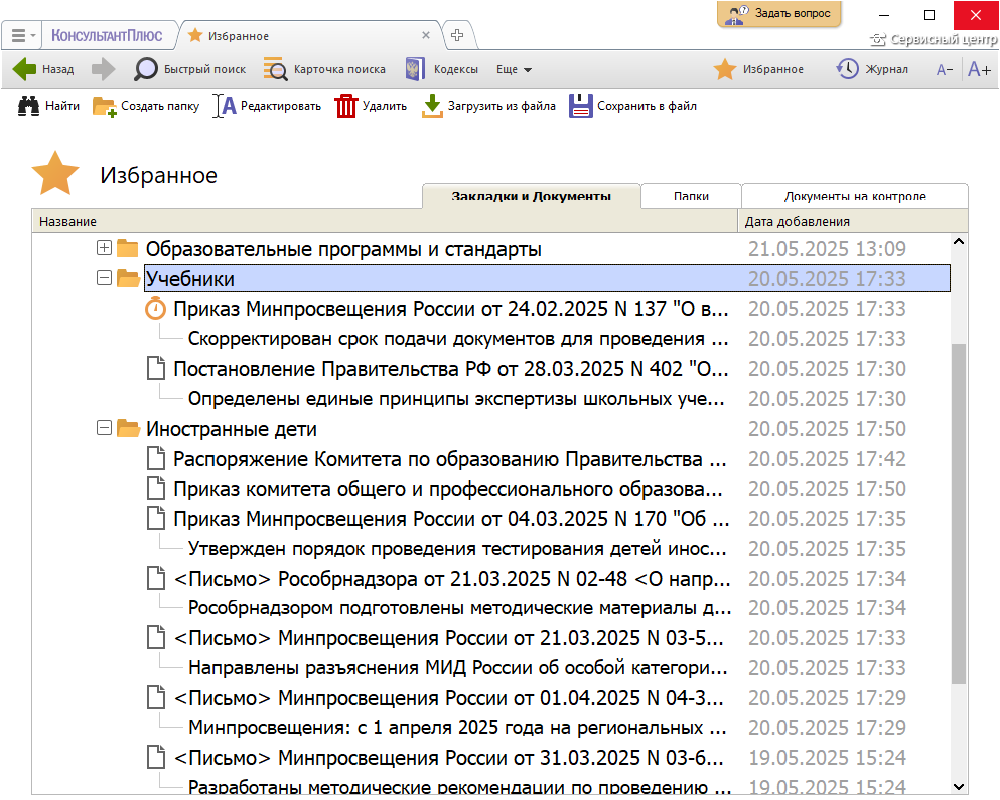
Task: Click date 20.05.2025 17:42 cell
Action: (827, 459)
